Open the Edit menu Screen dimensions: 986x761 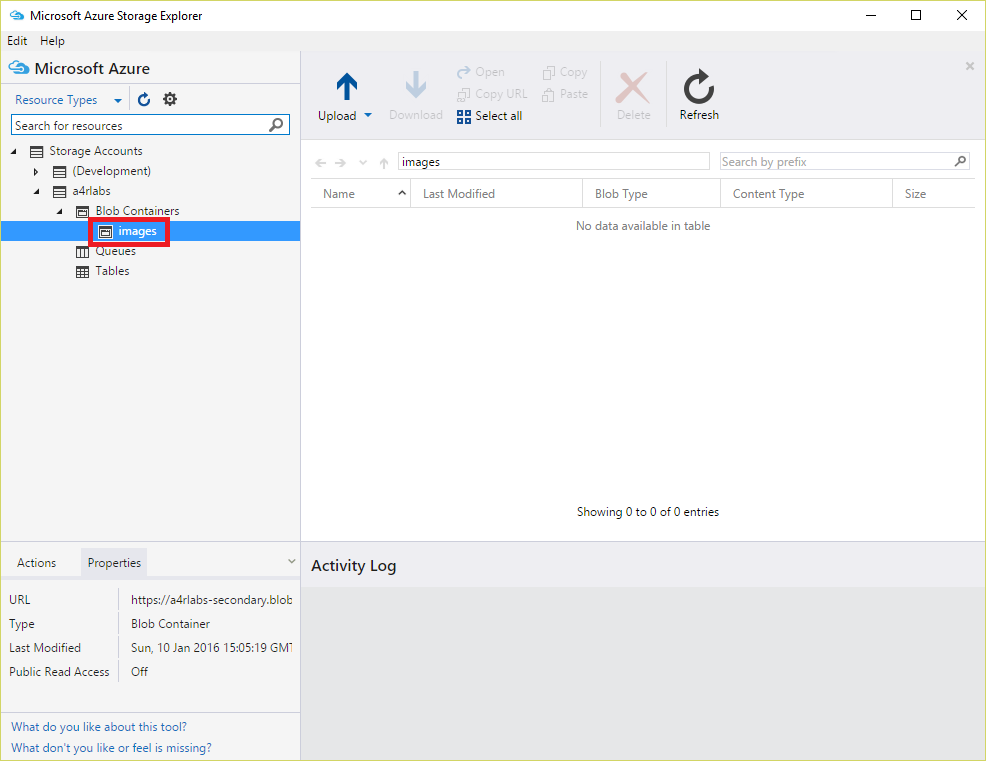coord(17,41)
